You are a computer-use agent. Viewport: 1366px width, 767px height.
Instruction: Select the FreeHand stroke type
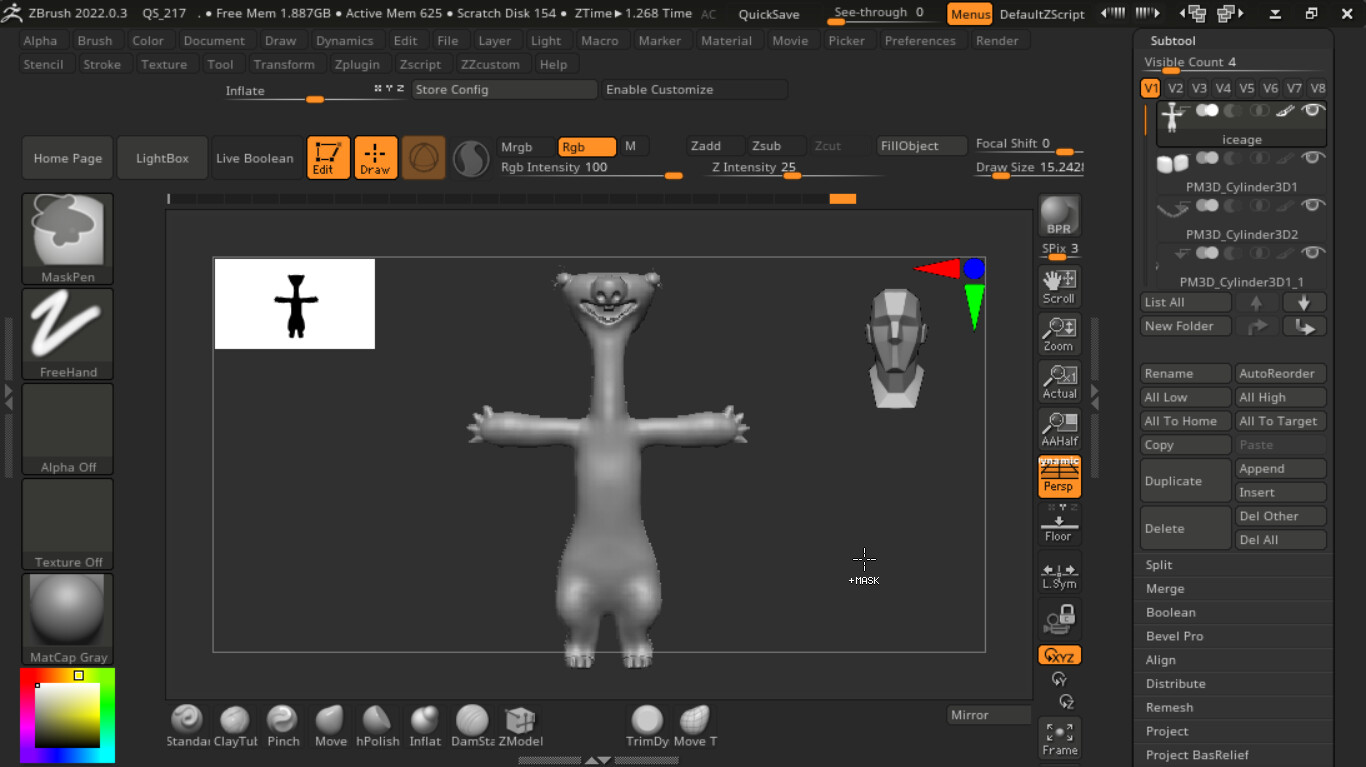coord(67,330)
